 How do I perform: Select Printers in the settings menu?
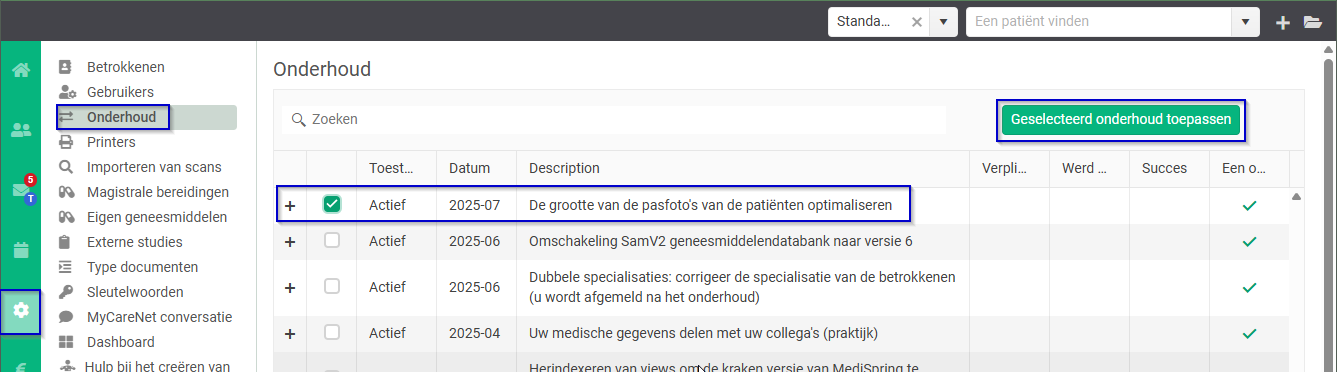point(111,142)
